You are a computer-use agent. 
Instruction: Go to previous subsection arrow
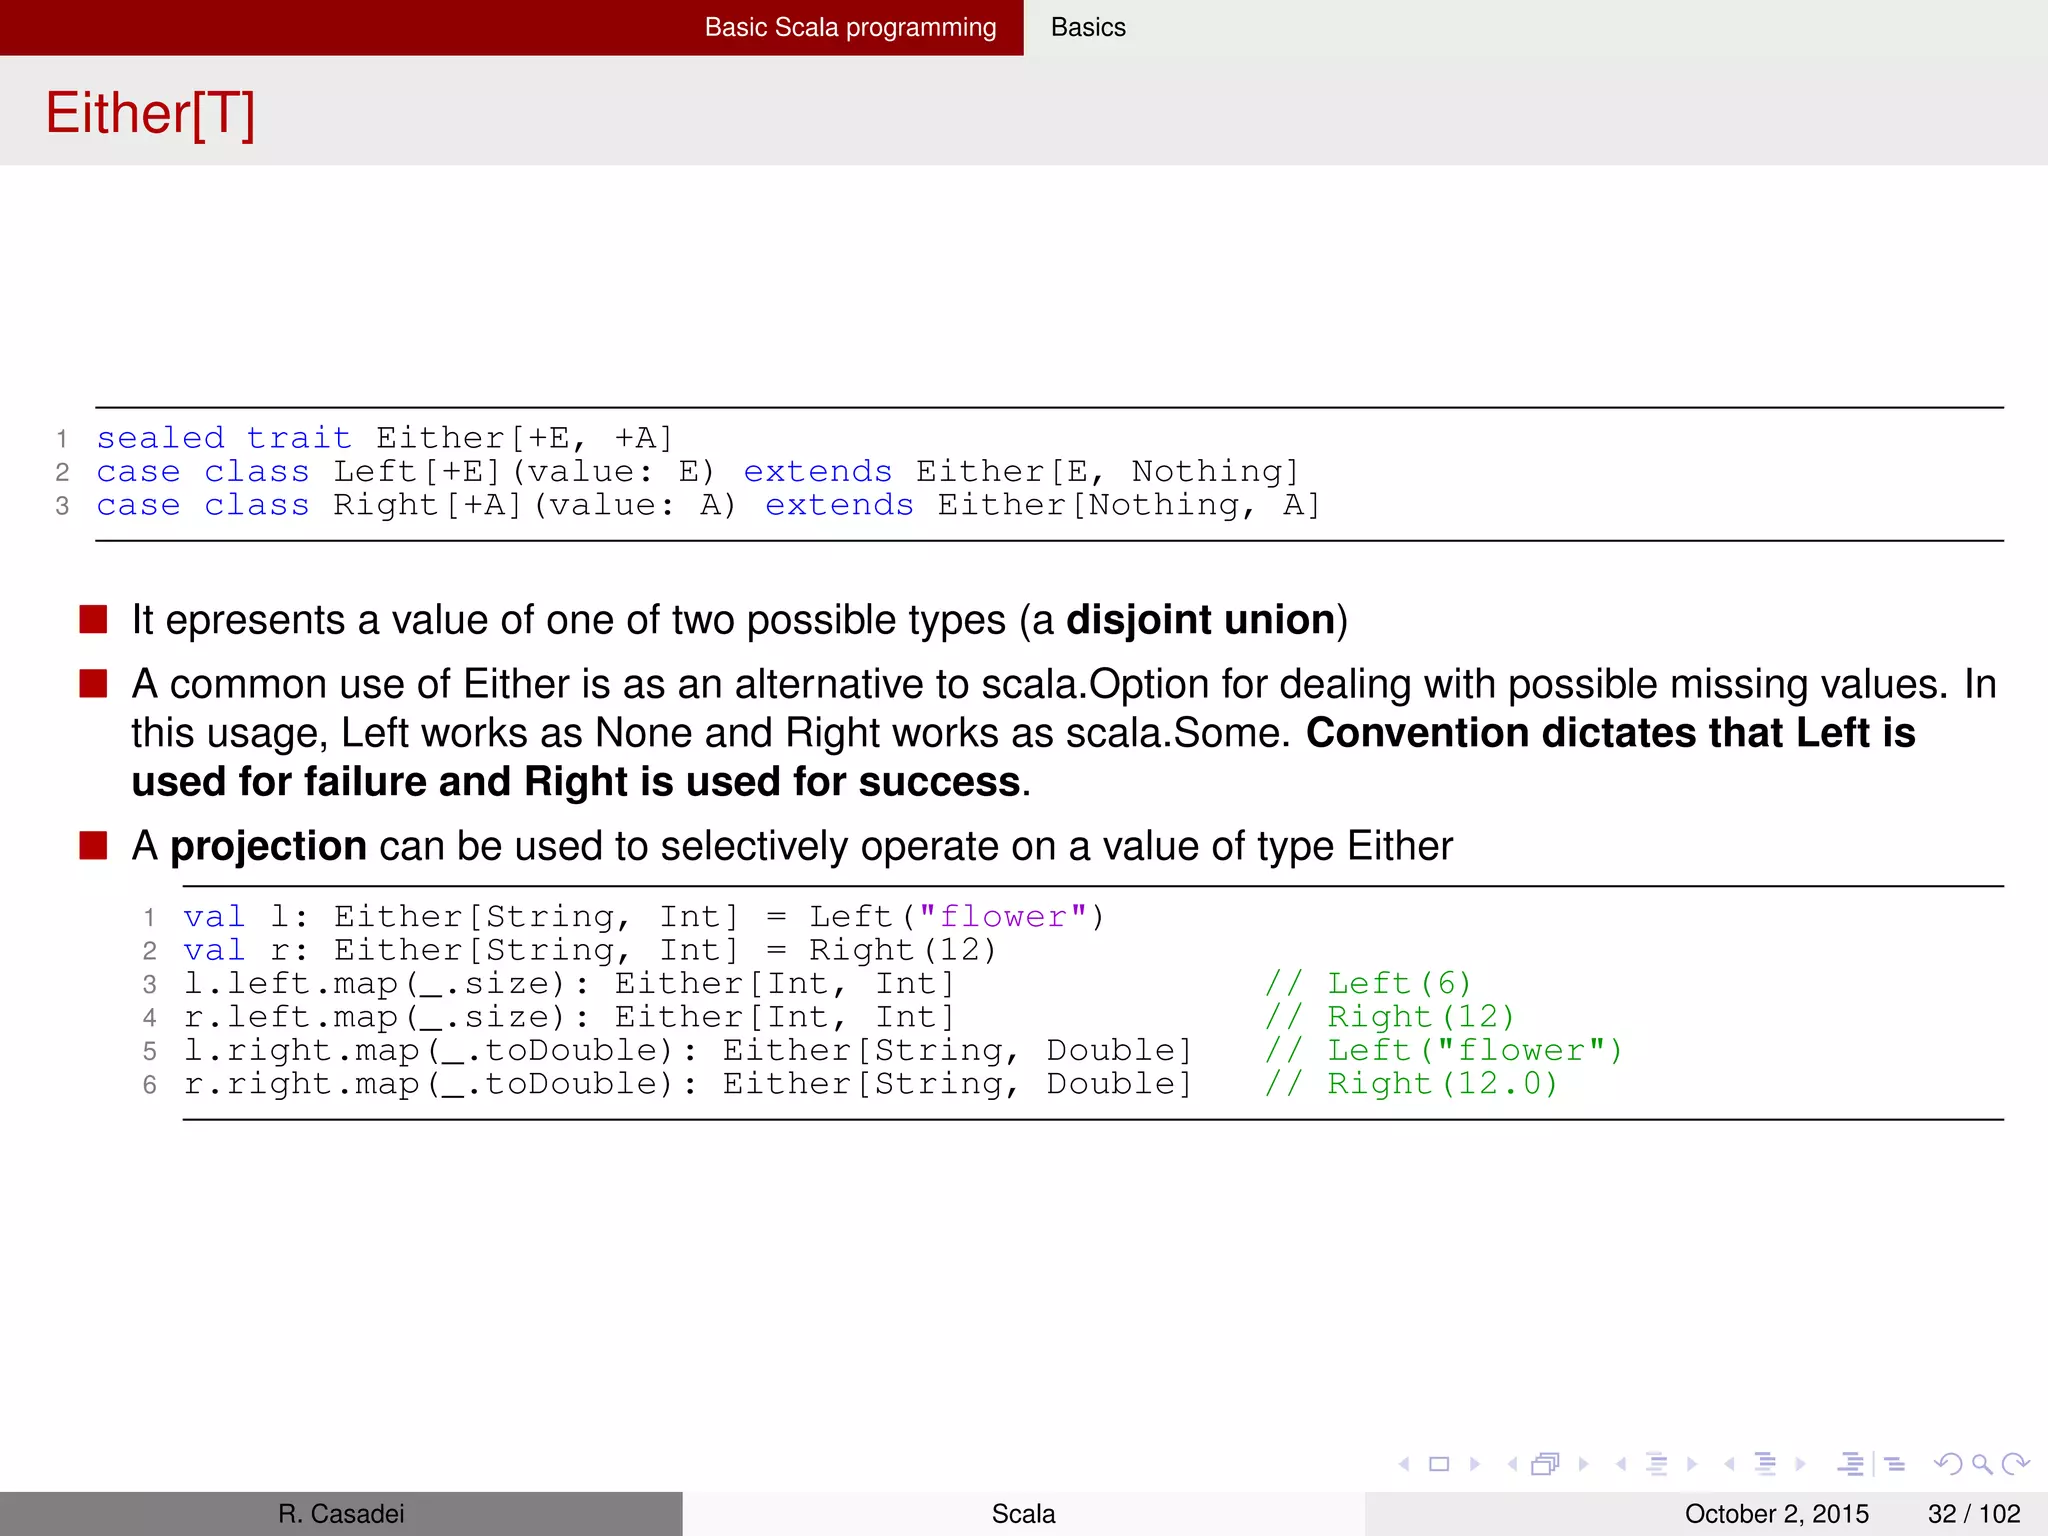point(1621,1464)
